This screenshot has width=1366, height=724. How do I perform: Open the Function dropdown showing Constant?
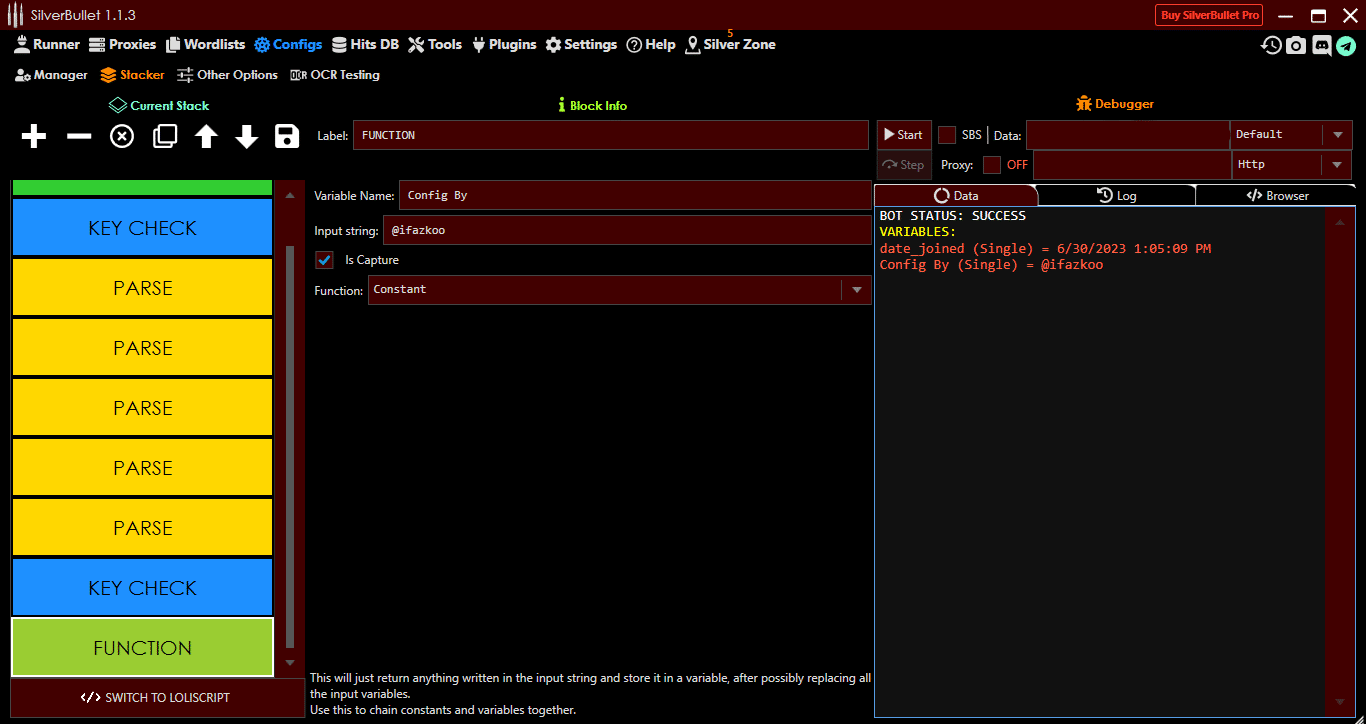click(857, 290)
